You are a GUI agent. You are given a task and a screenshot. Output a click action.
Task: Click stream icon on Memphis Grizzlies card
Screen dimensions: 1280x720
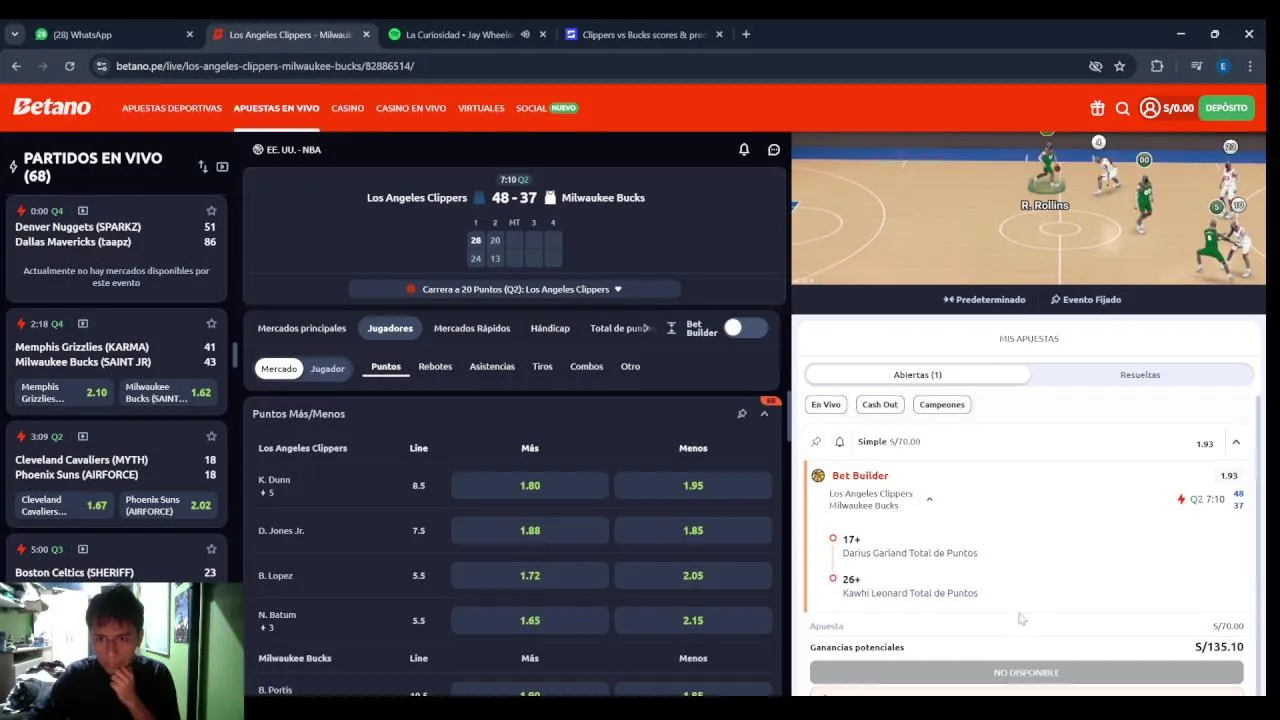(83, 324)
